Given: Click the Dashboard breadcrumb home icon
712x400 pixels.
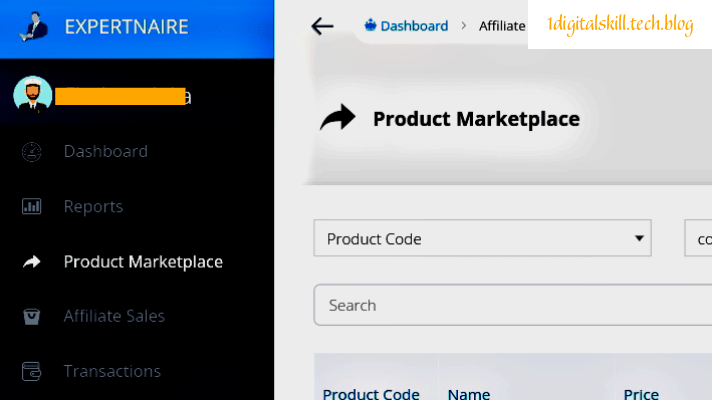Looking at the screenshot, I should tap(370, 26).
